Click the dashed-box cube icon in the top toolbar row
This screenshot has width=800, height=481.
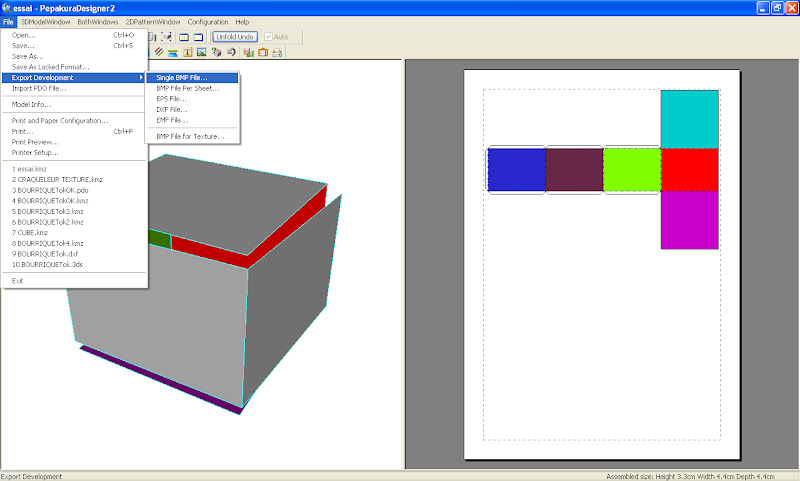tap(167, 36)
